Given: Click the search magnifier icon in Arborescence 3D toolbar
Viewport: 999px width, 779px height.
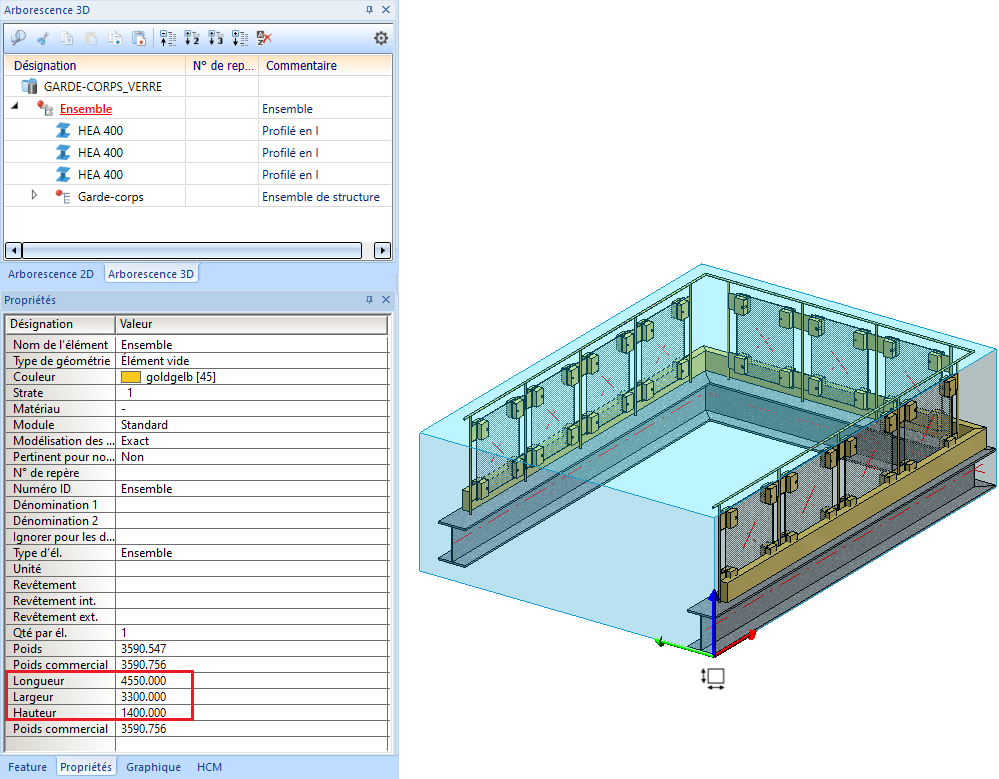Looking at the screenshot, I should pyautogui.click(x=18, y=39).
